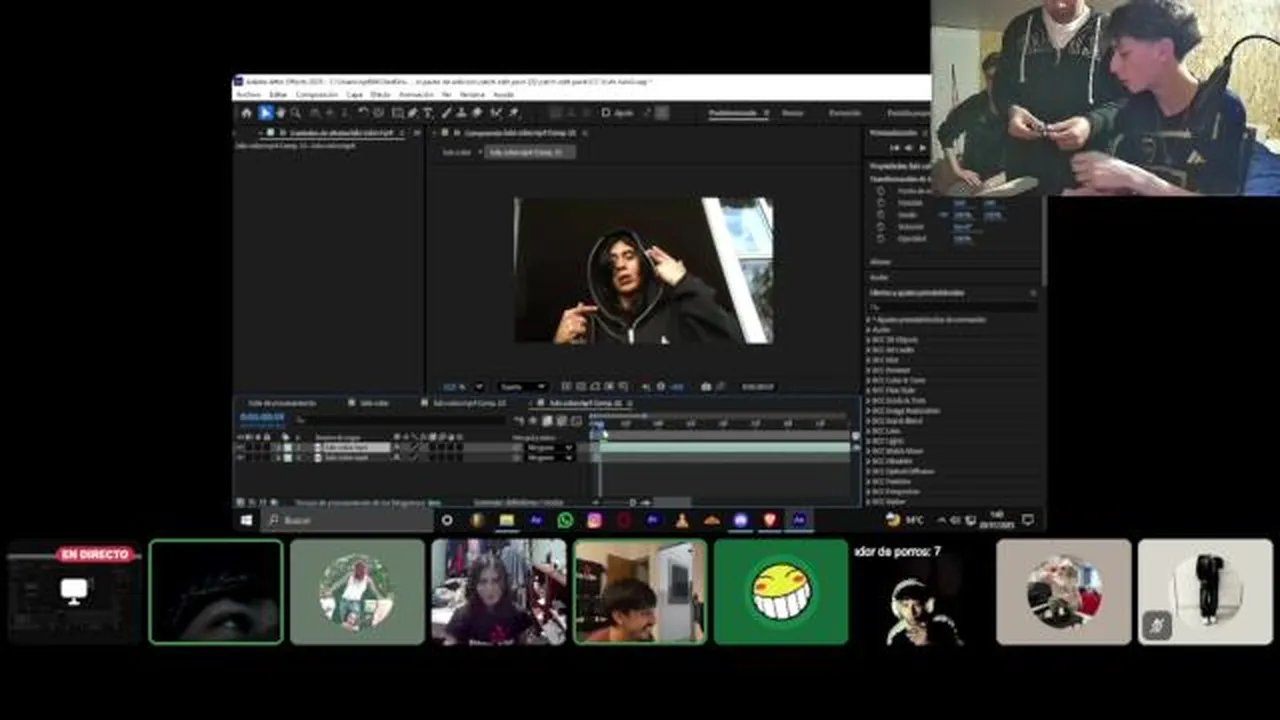Image resolution: width=1280 pixels, height=720 pixels.
Task: Open the Archivo menu
Action: (248, 94)
